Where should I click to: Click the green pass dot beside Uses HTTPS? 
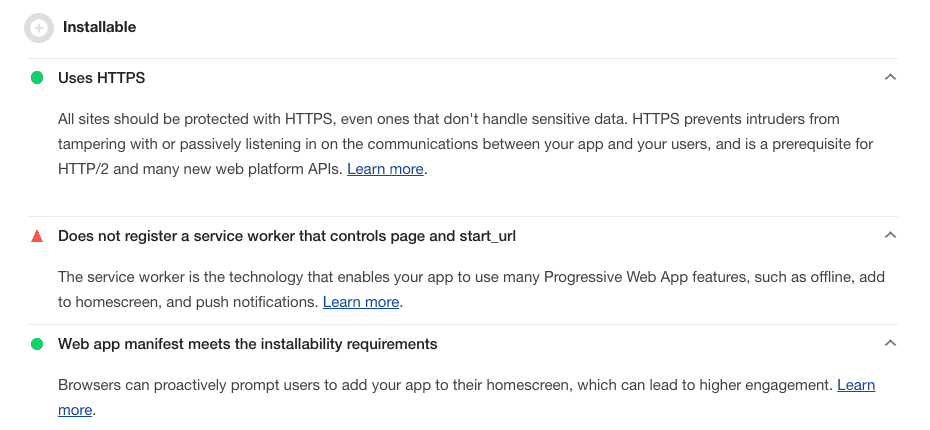pos(37,78)
